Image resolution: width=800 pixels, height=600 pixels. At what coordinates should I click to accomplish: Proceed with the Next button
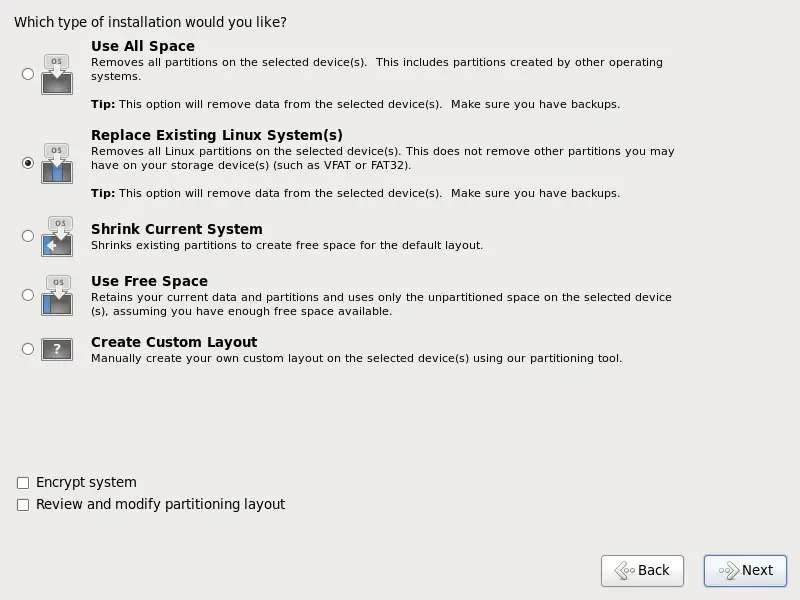(x=745, y=570)
